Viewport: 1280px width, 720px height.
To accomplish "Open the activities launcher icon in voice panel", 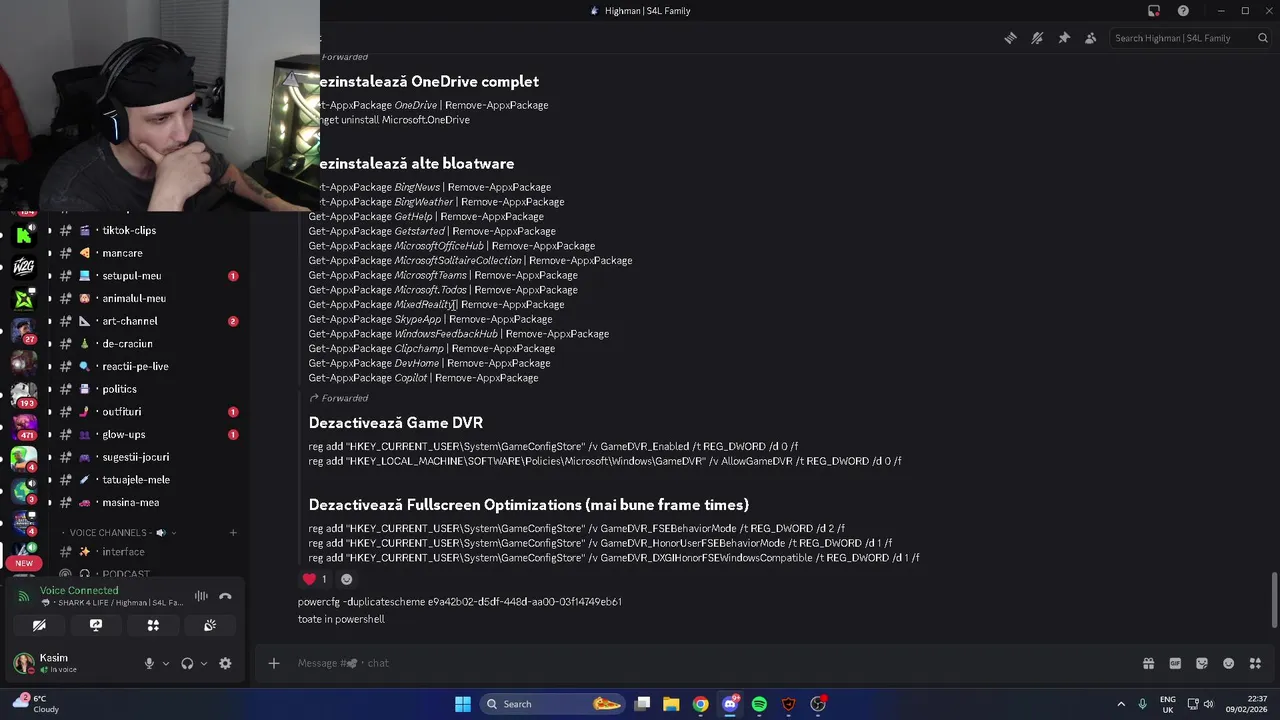I will pyautogui.click(x=153, y=625).
